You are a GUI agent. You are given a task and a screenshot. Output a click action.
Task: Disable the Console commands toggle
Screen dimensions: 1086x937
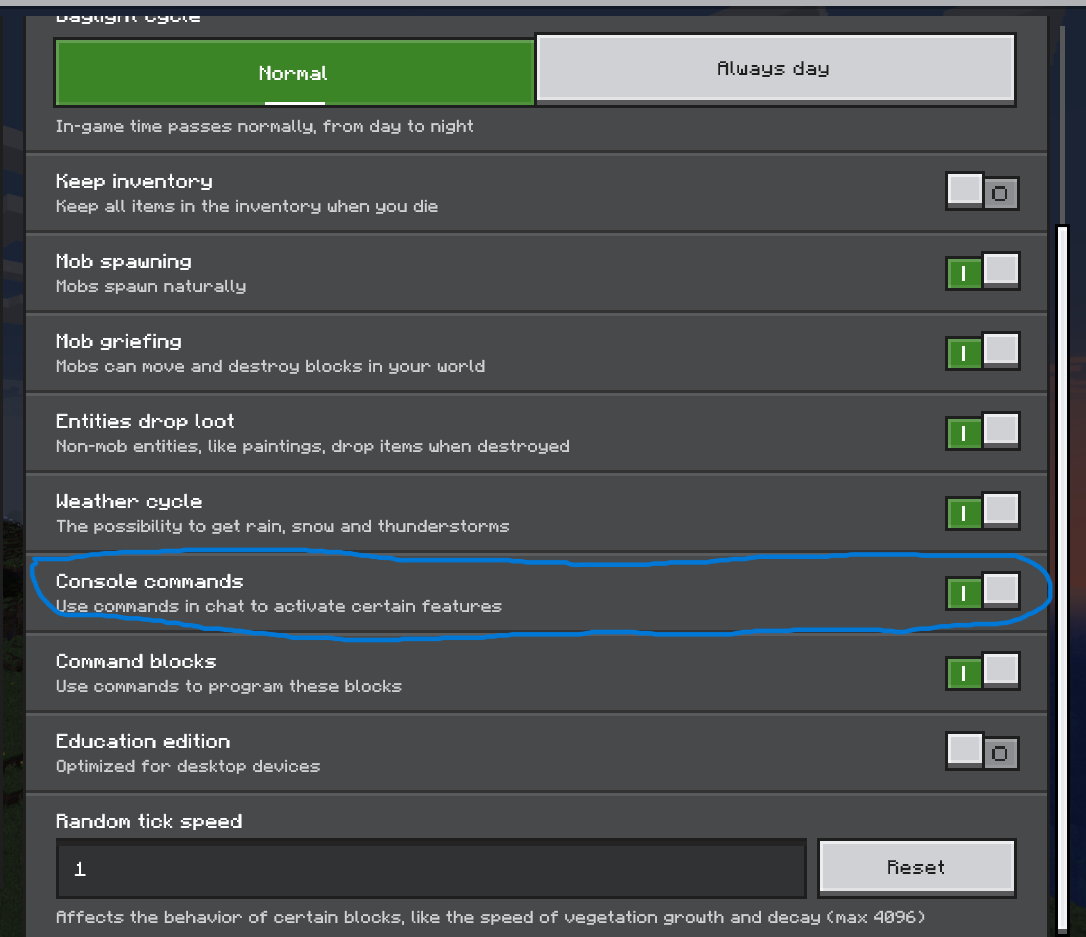pos(981,591)
